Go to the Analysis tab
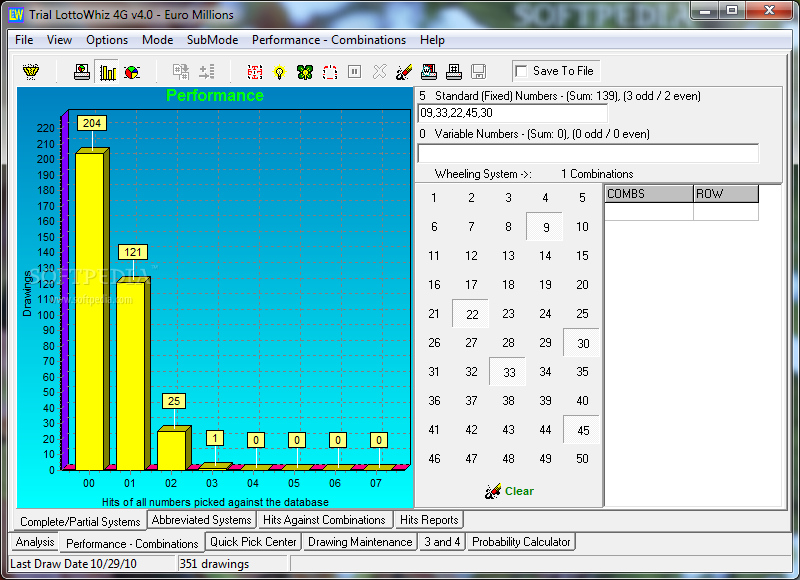Image resolution: width=800 pixels, height=580 pixels. click(x=35, y=542)
